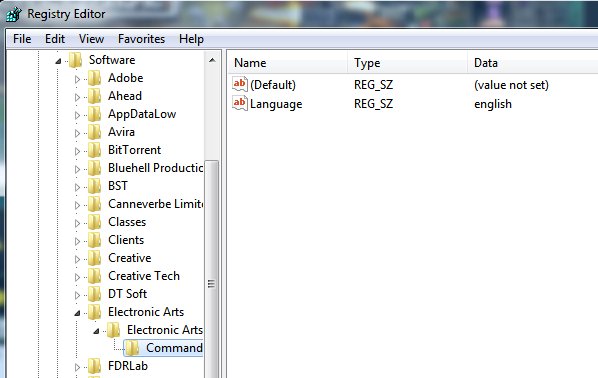Click the Command folder icon

(x=132, y=348)
